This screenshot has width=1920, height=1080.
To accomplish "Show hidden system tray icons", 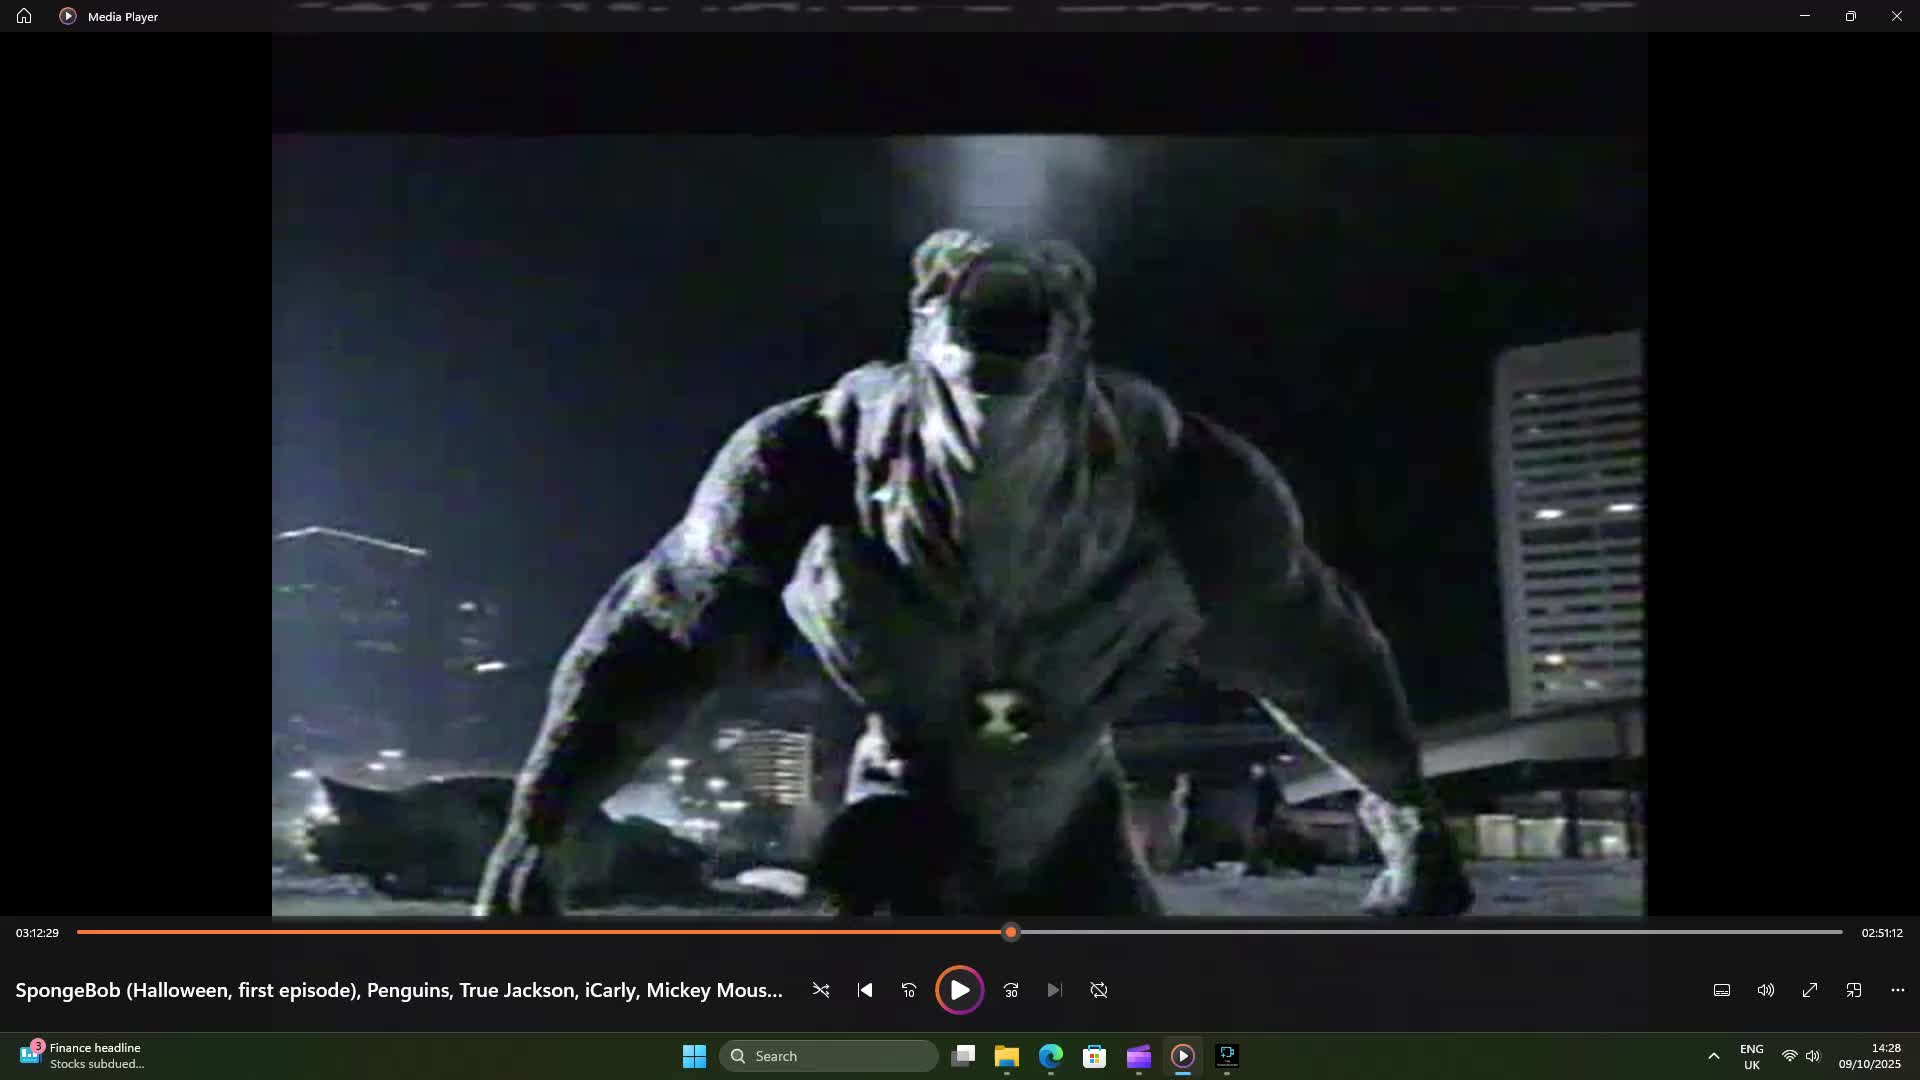I will (x=1713, y=1056).
